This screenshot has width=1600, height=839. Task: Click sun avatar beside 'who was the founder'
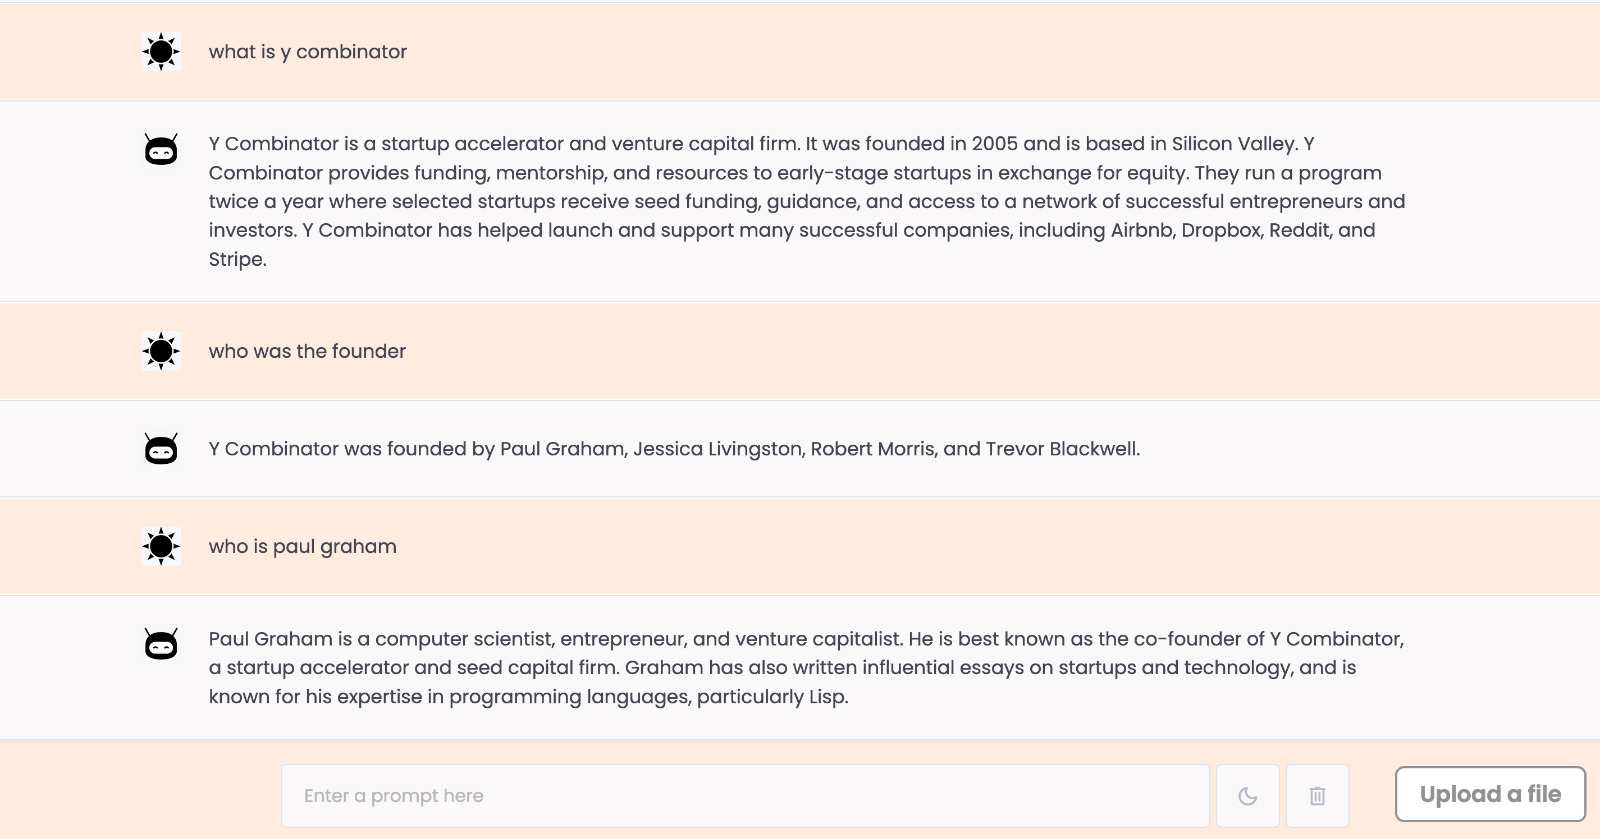tap(161, 351)
